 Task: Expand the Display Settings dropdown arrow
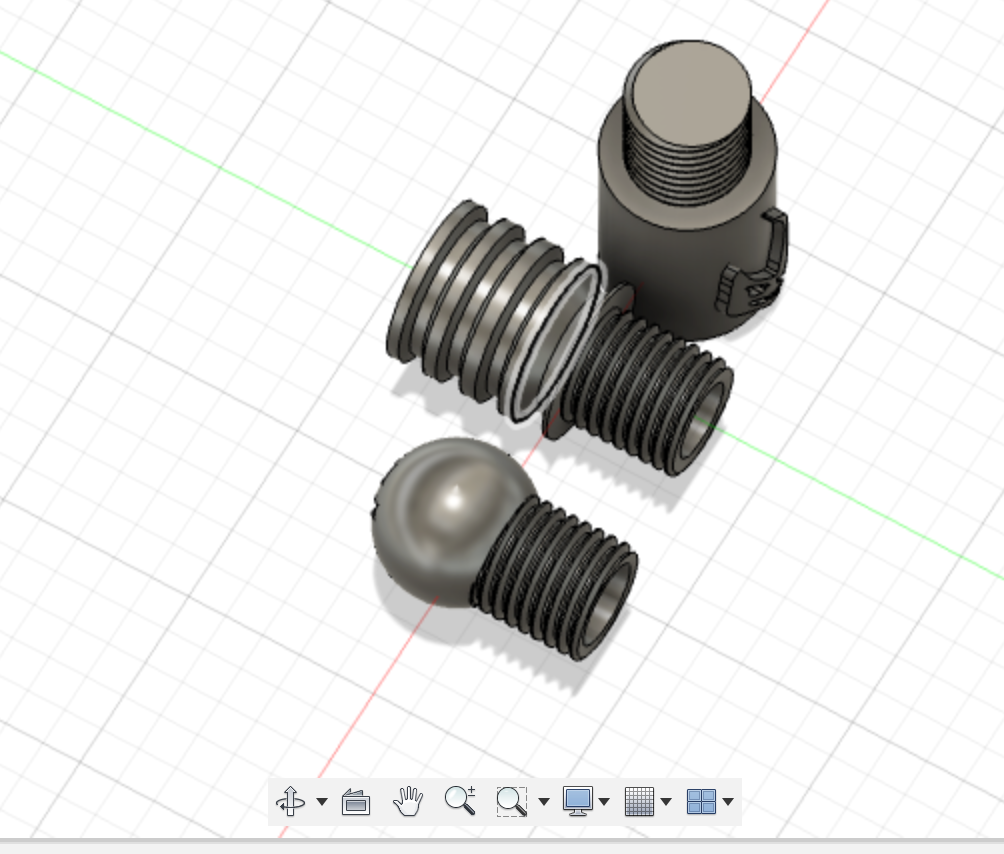(x=604, y=802)
